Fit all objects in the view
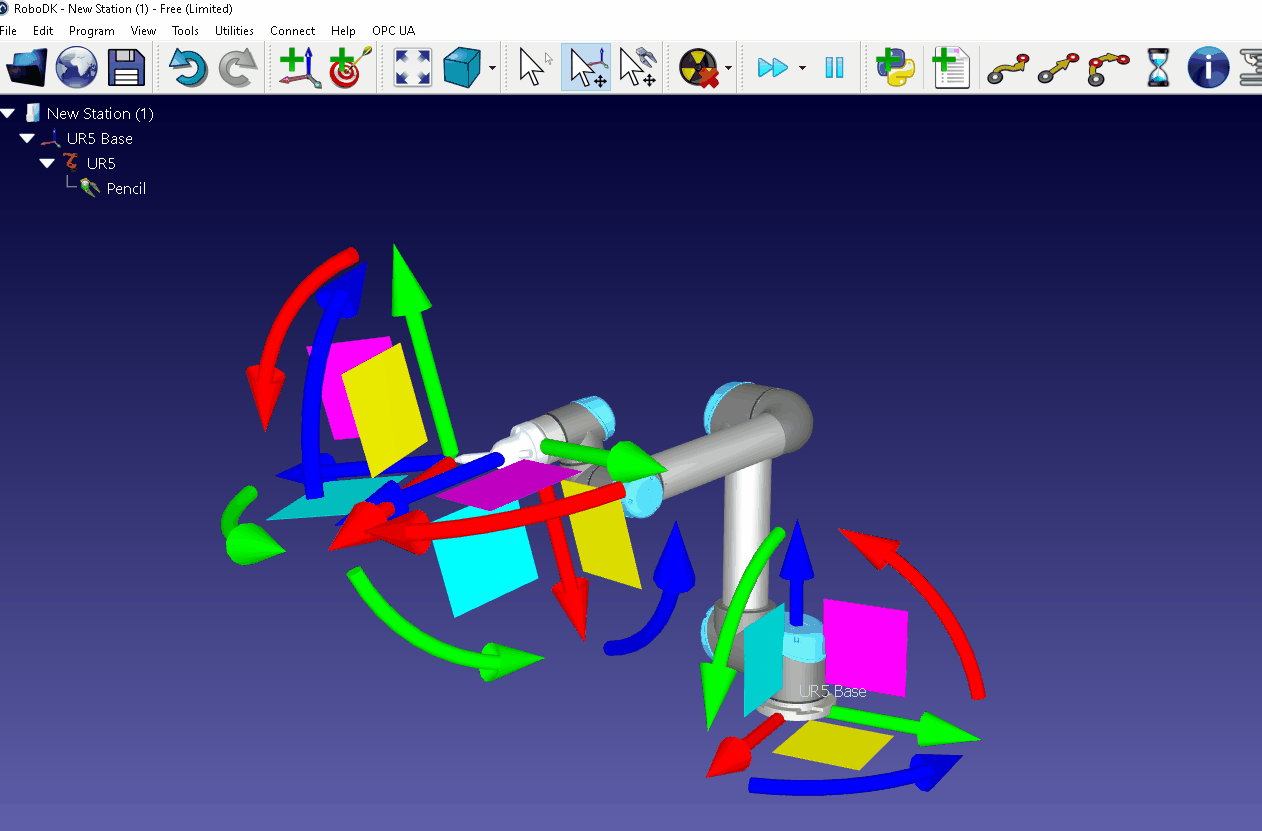 click(x=413, y=68)
